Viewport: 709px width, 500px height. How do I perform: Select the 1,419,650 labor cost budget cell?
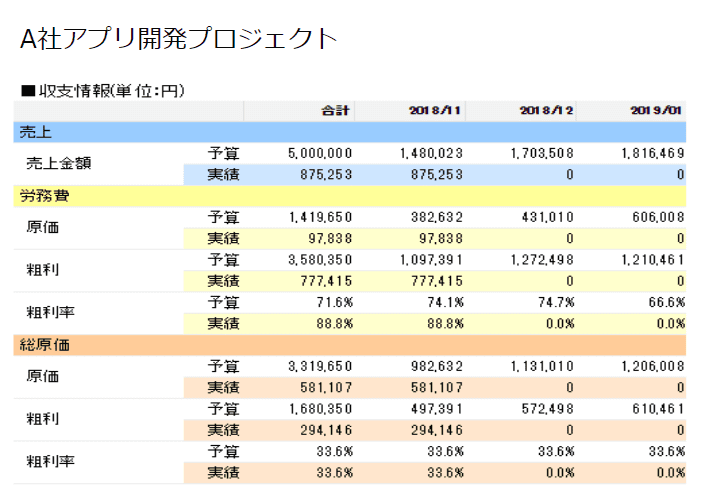(x=319, y=217)
